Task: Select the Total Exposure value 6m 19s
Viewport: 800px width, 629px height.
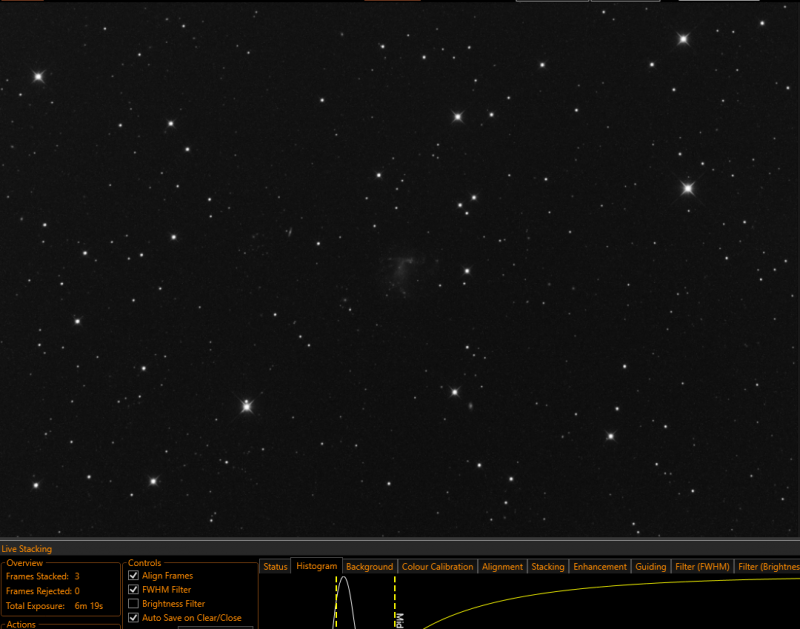Action: pyautogui.click(x=89, y=606)
